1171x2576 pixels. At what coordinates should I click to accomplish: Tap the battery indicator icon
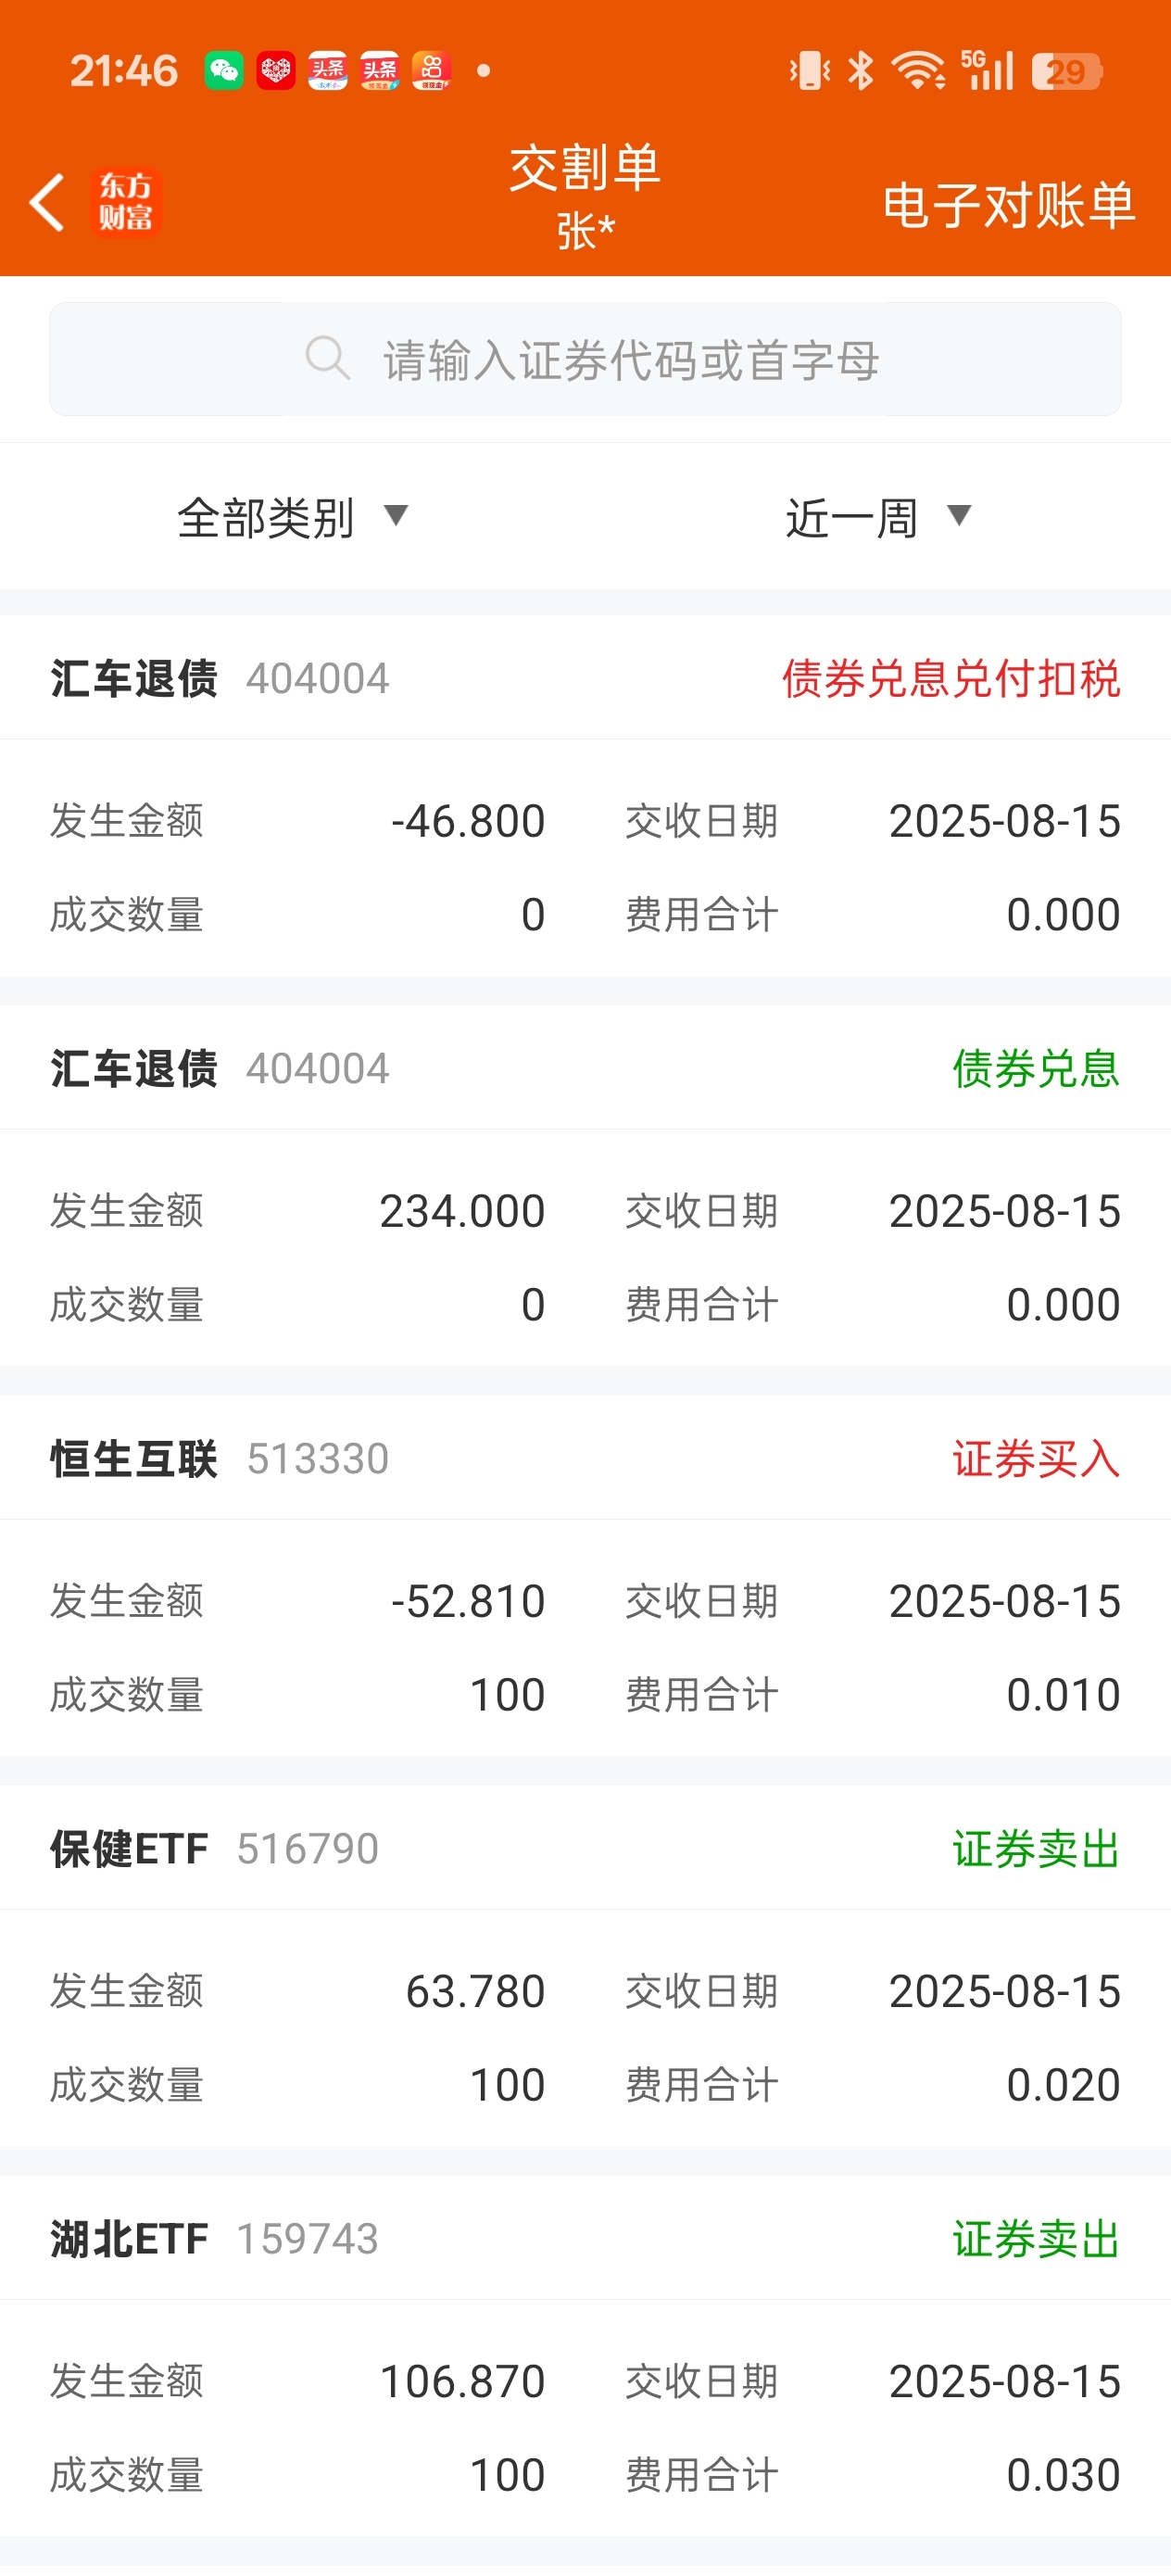pos(1067,71)
